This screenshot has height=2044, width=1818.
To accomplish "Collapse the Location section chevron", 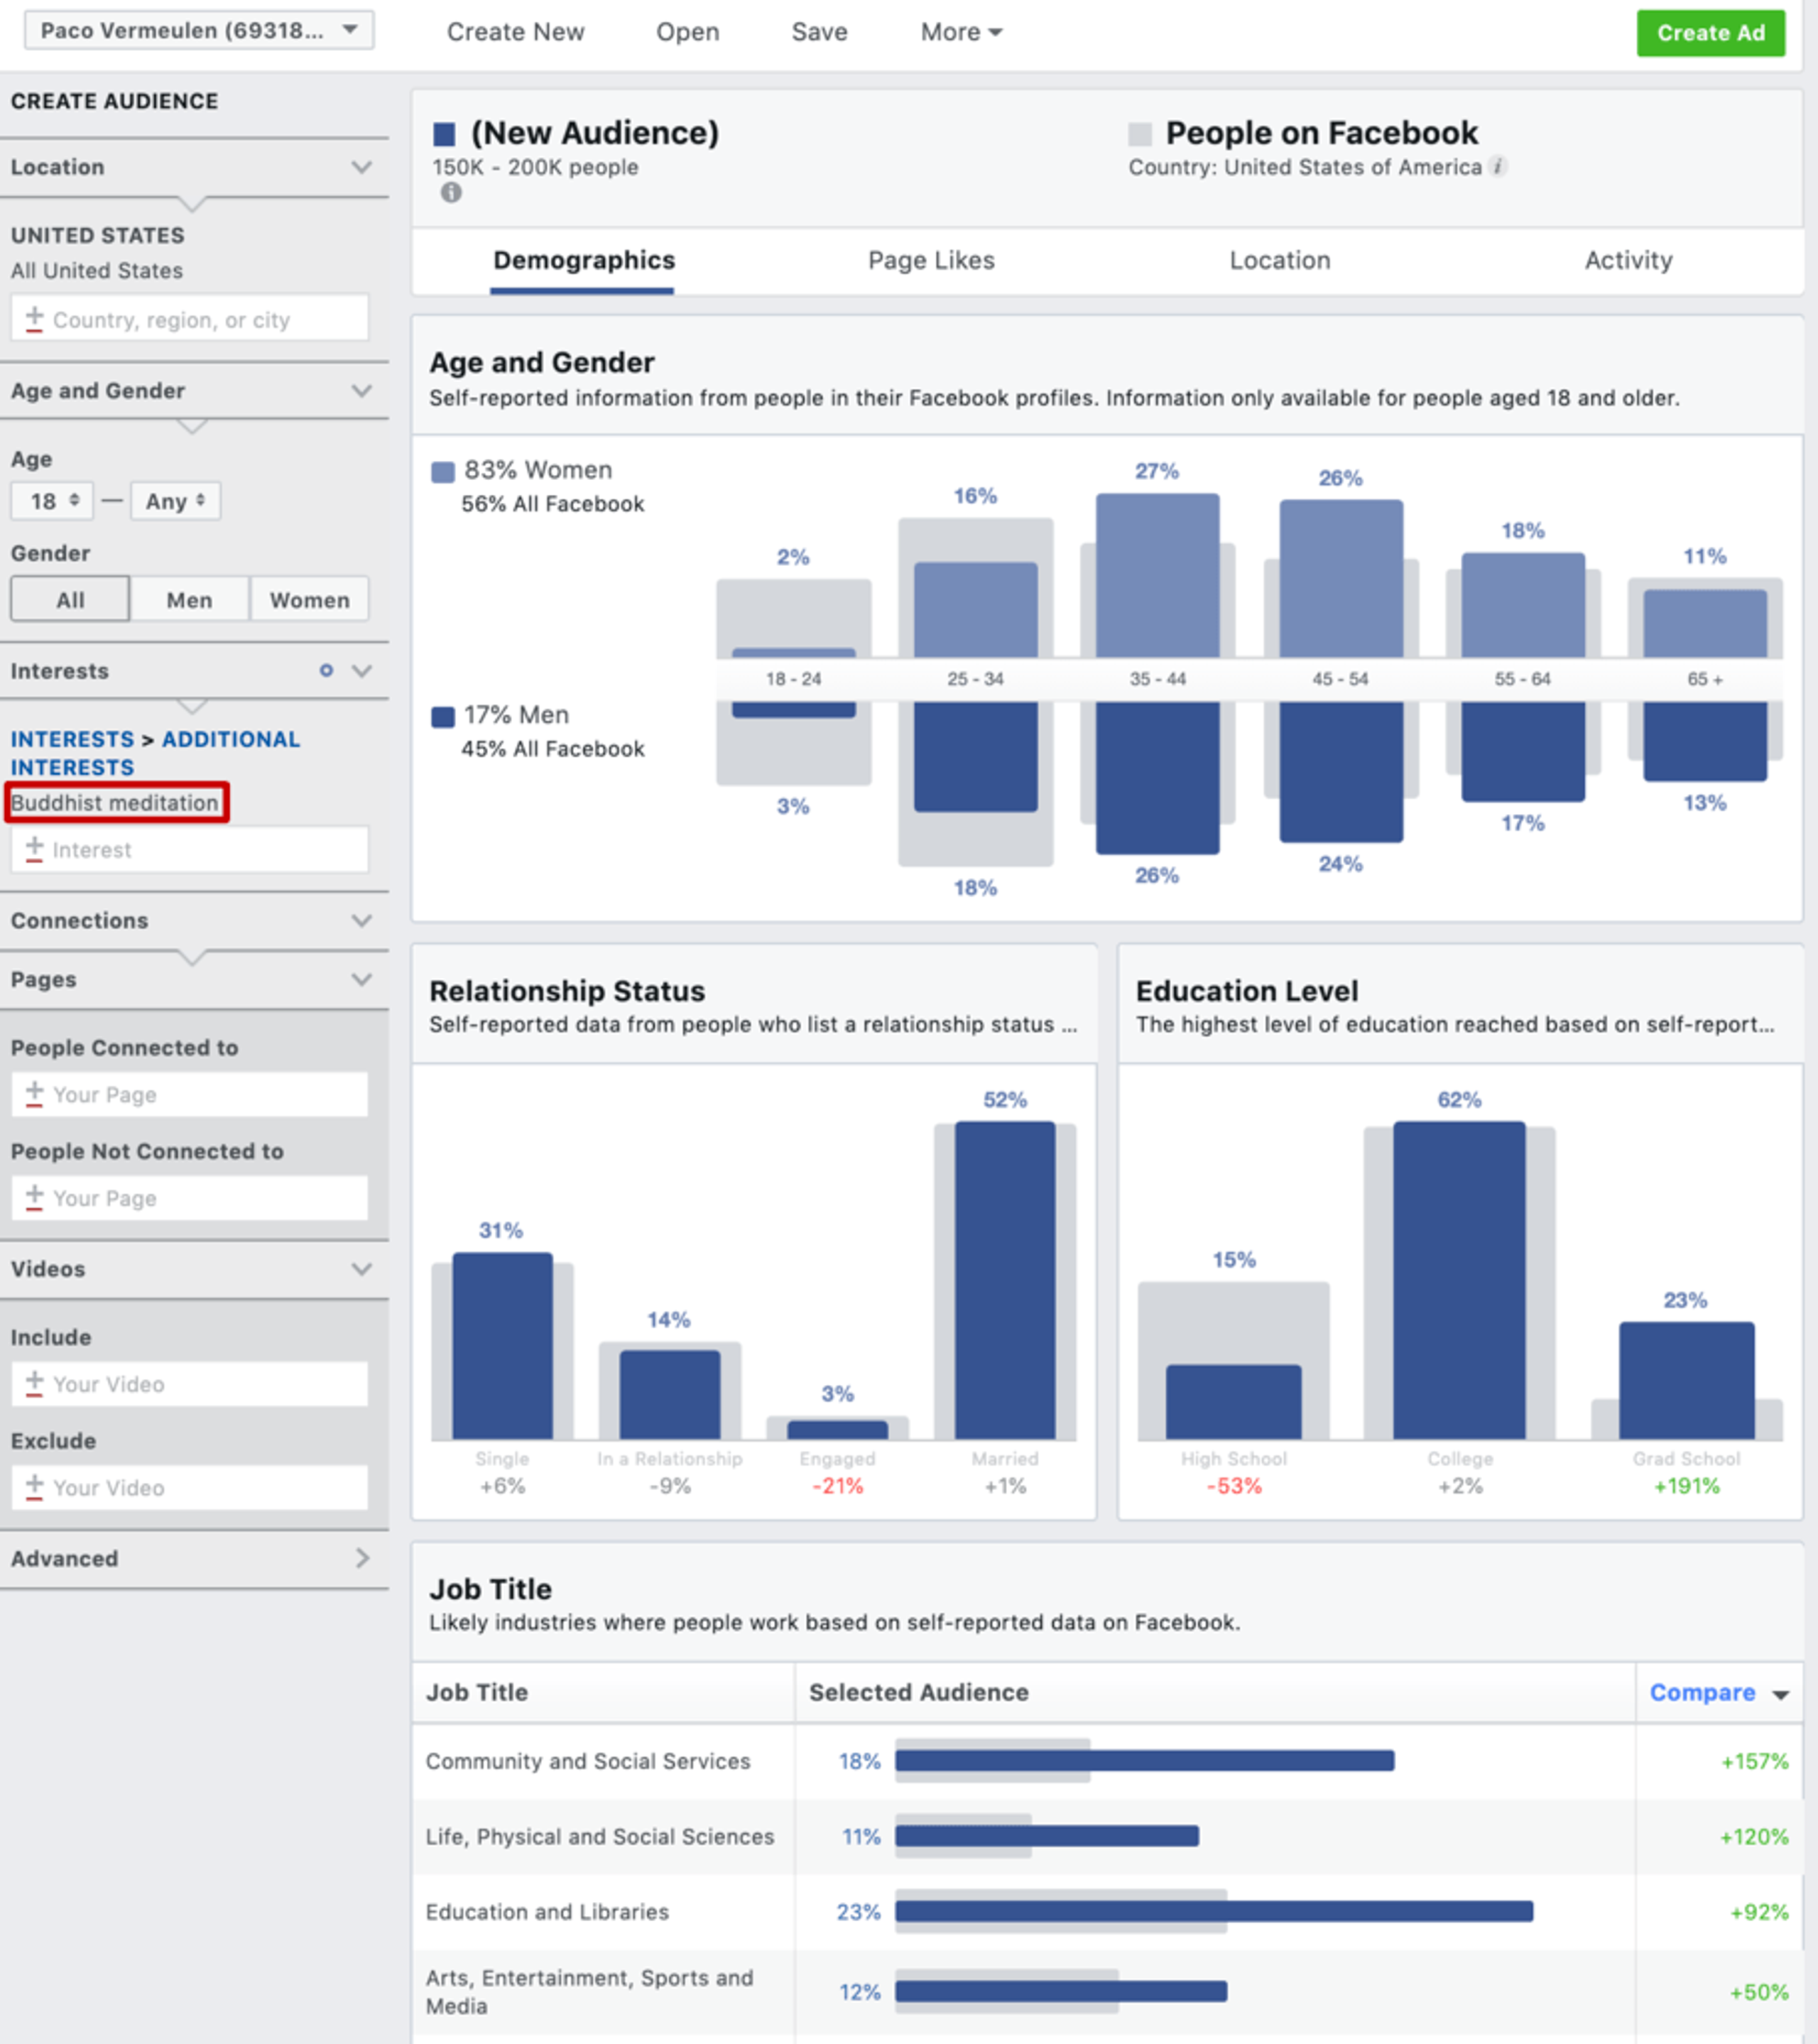I will point(362,167).
